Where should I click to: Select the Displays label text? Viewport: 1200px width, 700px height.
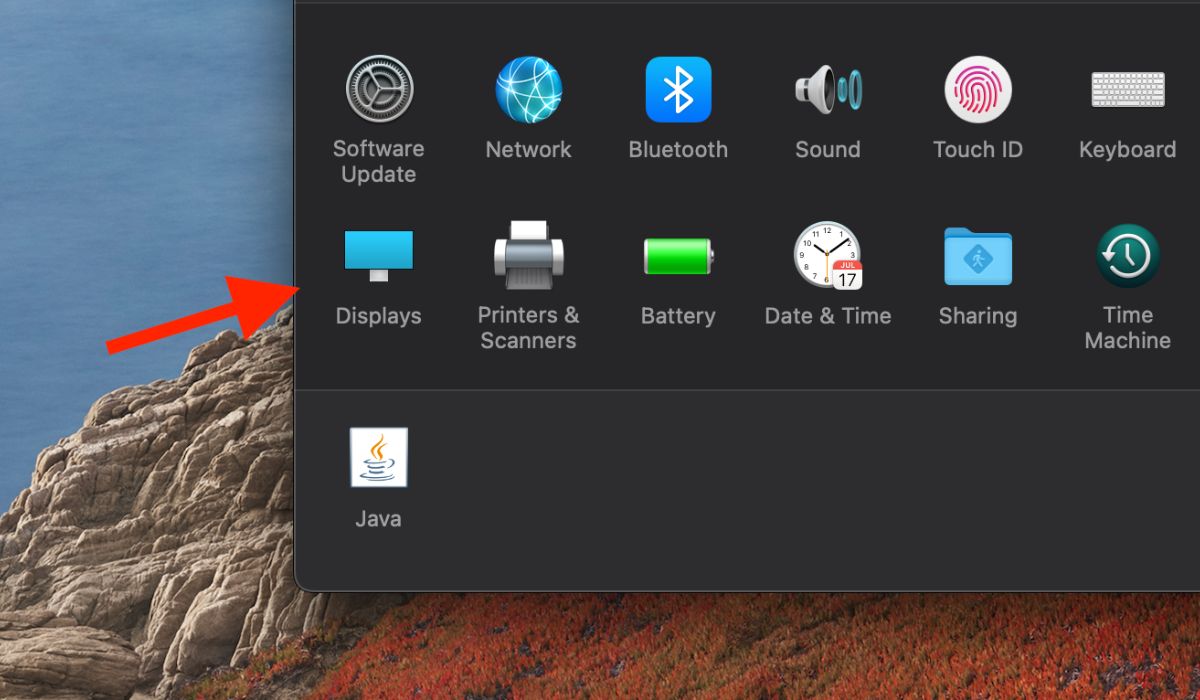pyautogui.click(x=379, y=316)
